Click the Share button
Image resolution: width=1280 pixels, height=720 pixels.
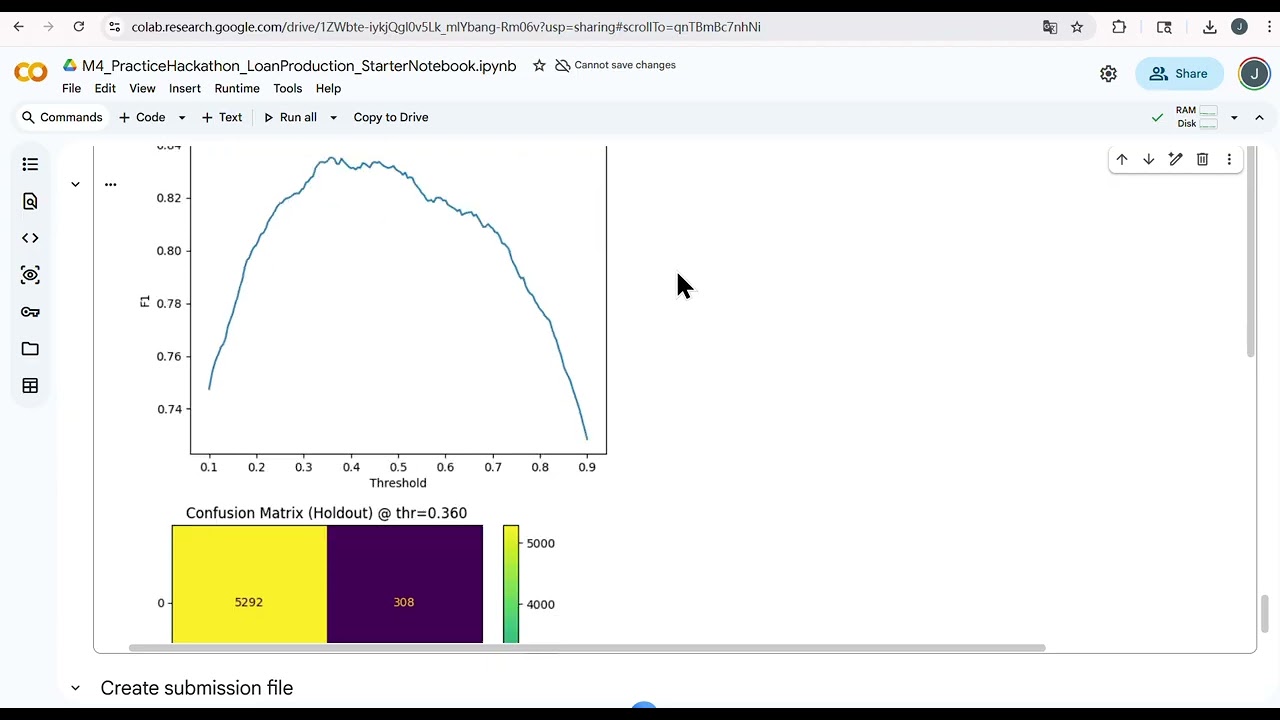pyautogui.click(x=1179, y=74)
